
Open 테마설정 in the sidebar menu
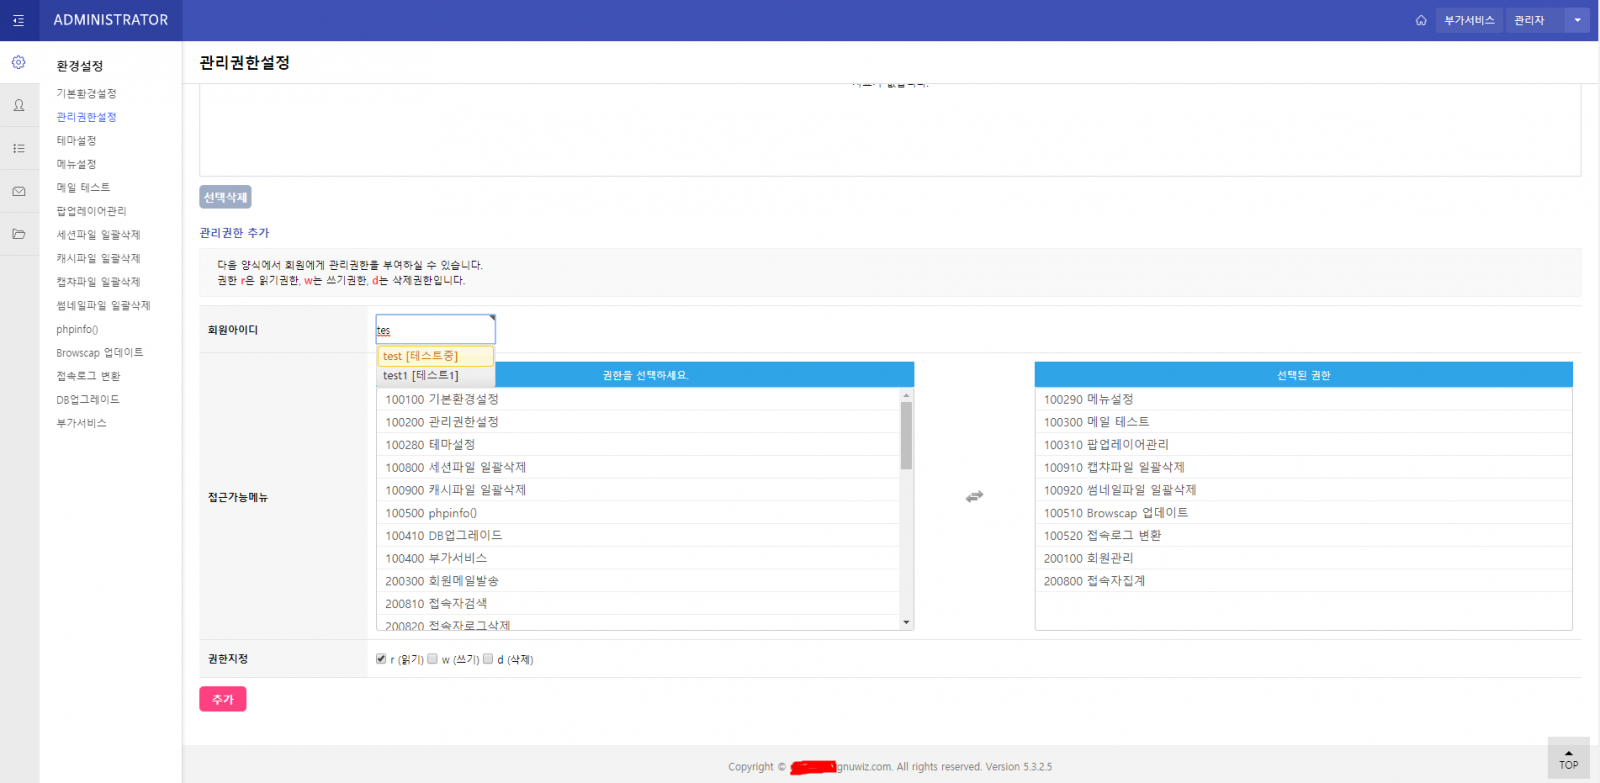(76, 141)
